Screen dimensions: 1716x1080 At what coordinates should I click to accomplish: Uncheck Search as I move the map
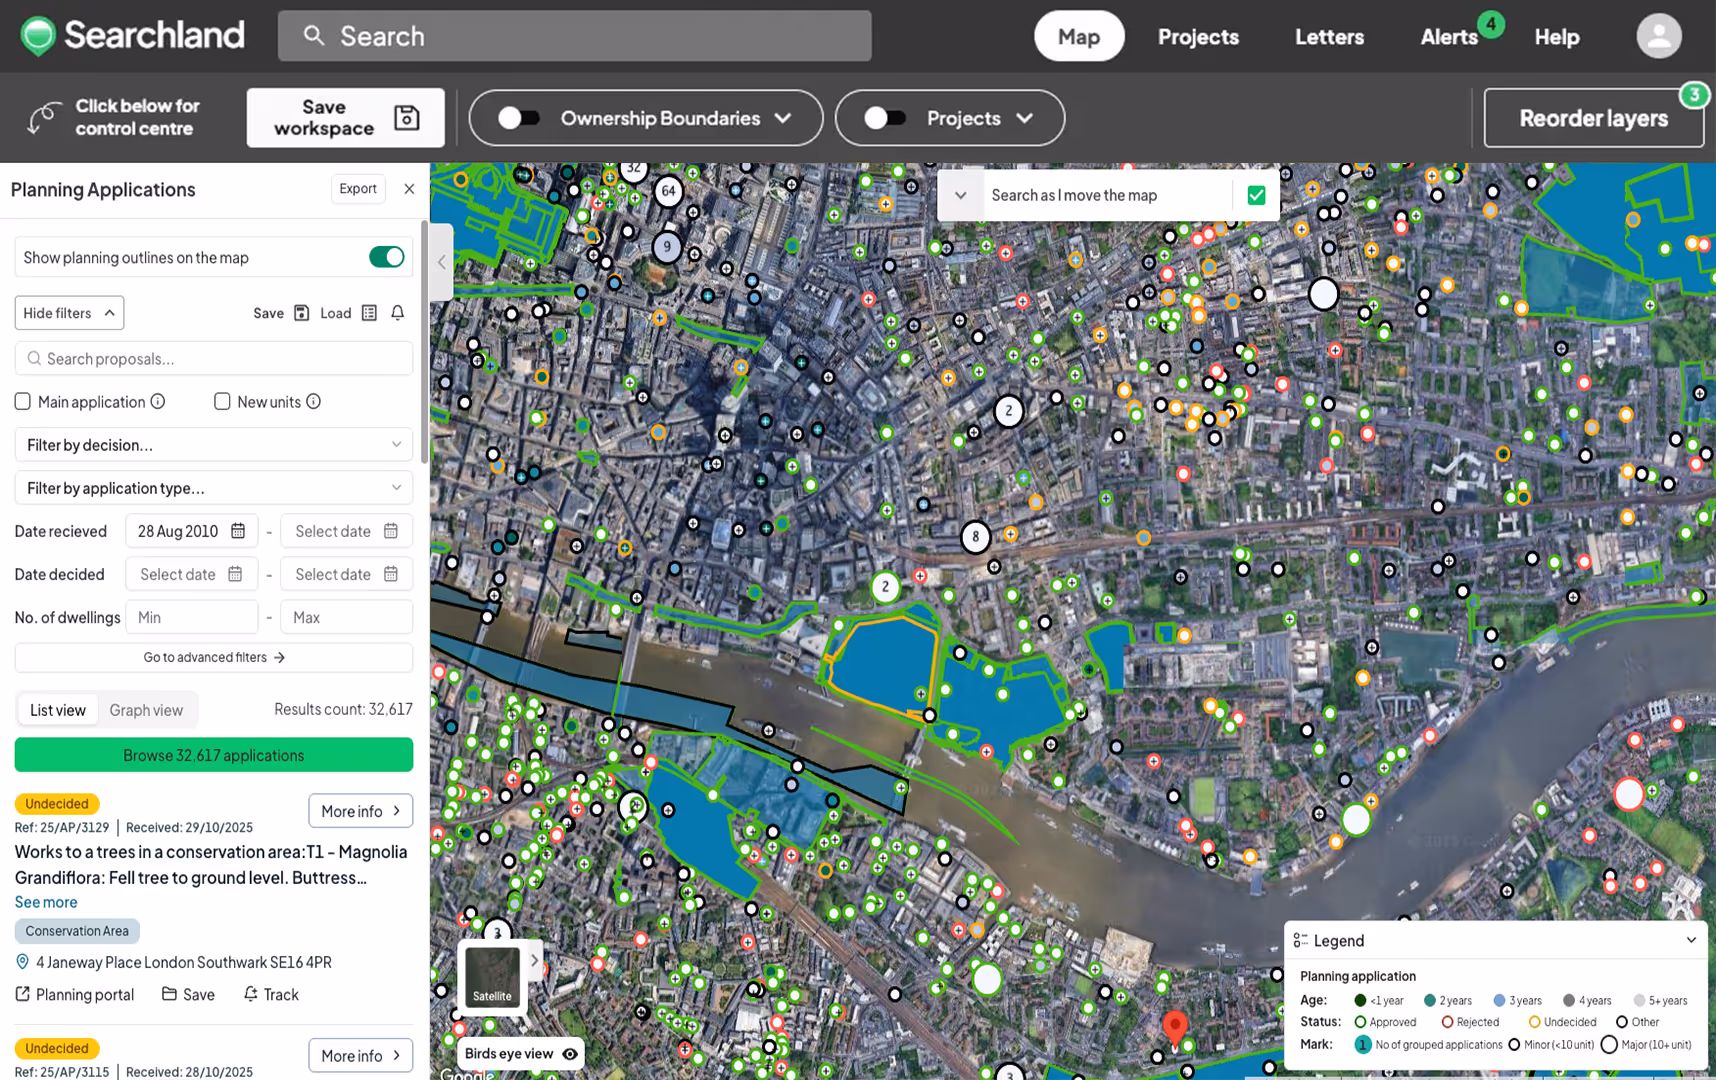click(1256, 195)
